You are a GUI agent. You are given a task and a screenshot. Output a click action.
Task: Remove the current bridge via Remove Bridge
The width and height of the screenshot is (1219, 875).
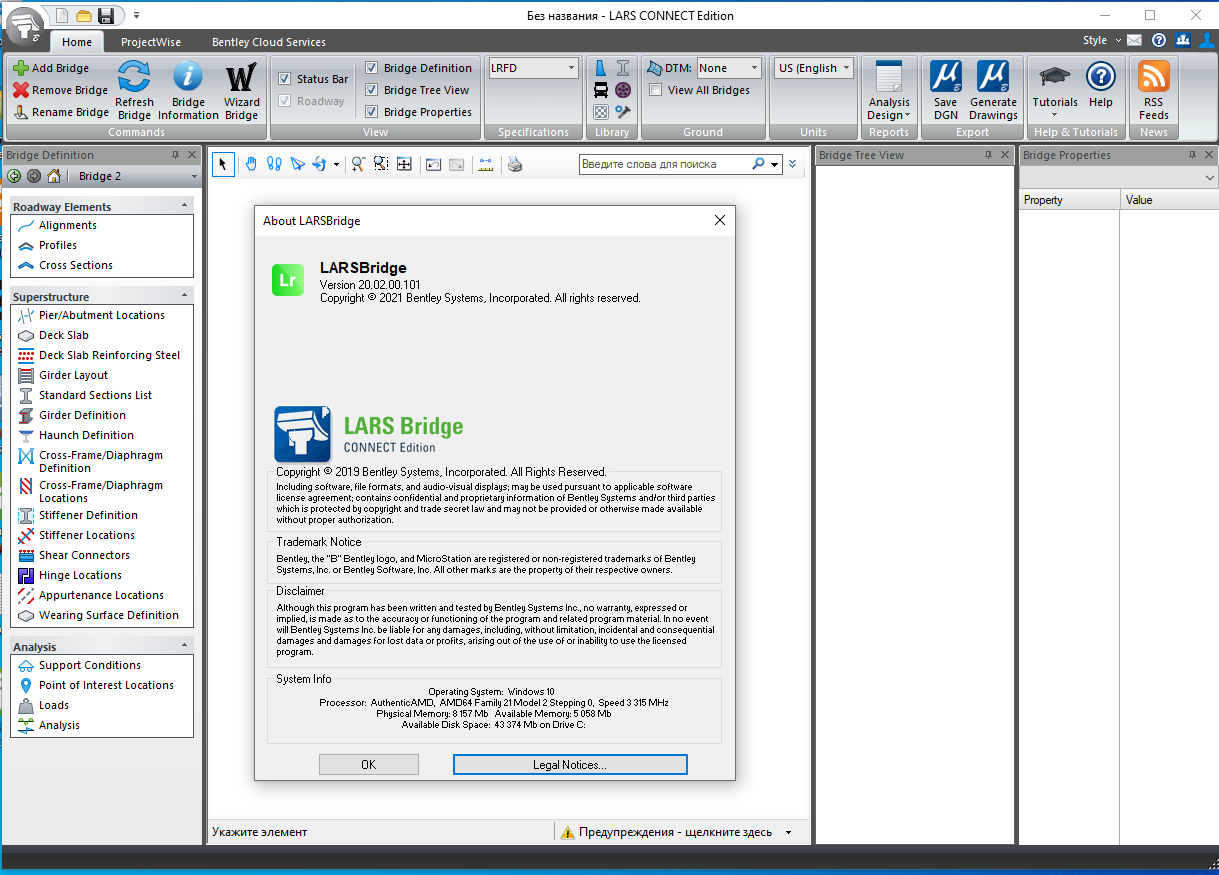[x=60, y=90]
